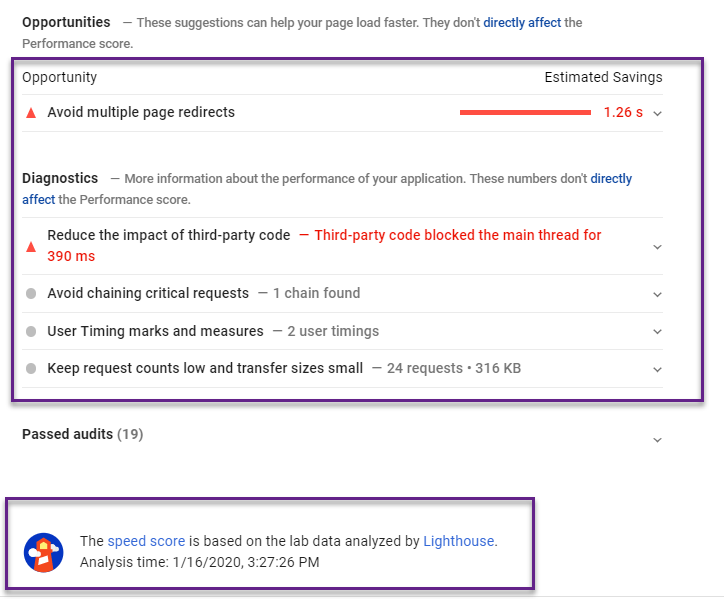Expand the Passed audits section chevron

pos(657,440)
